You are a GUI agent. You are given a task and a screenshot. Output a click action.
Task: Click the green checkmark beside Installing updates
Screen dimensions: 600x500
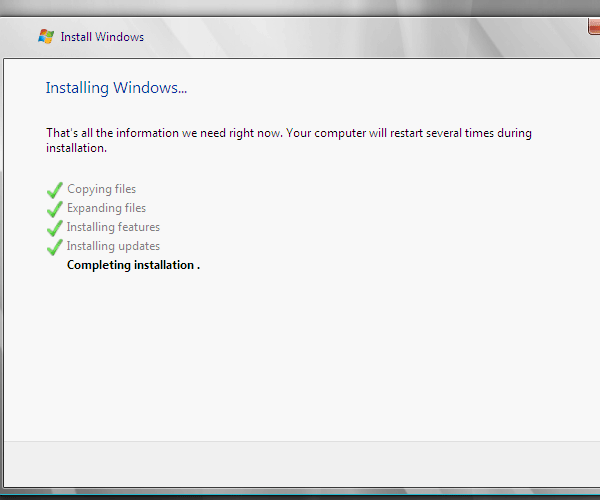tap(55, 247)
